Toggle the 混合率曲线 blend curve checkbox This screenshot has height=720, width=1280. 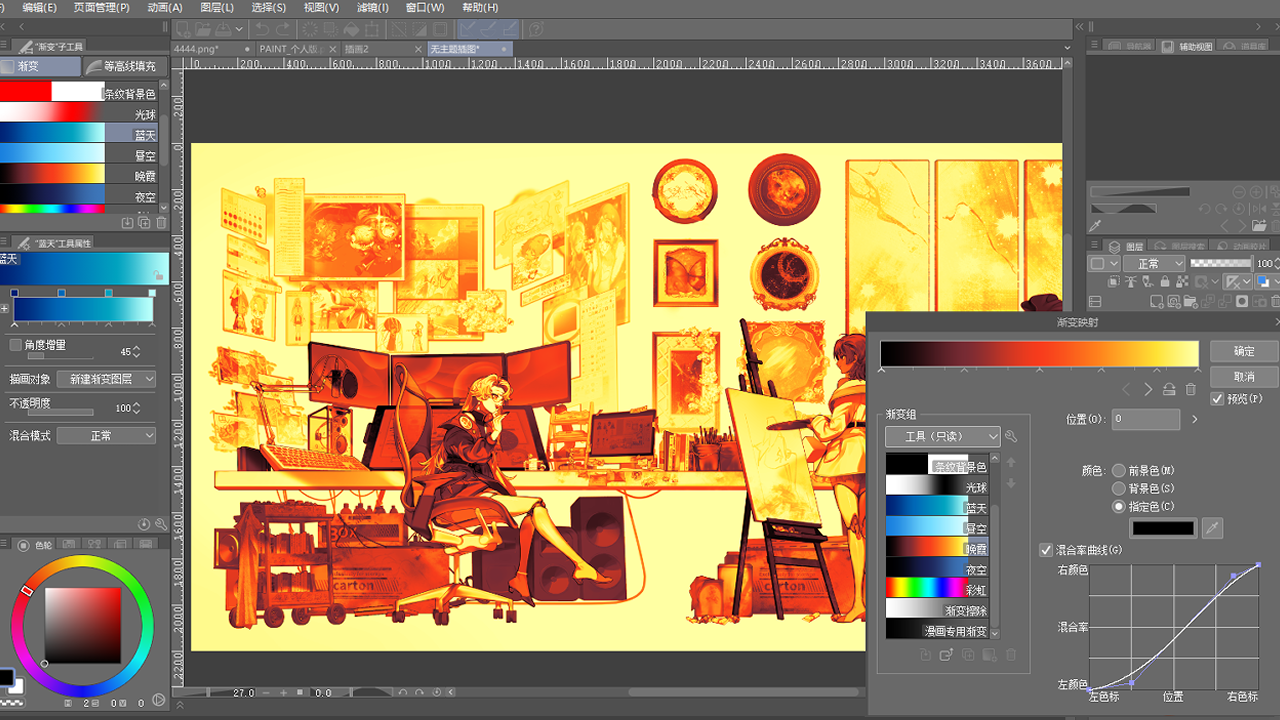(1046, 550)
